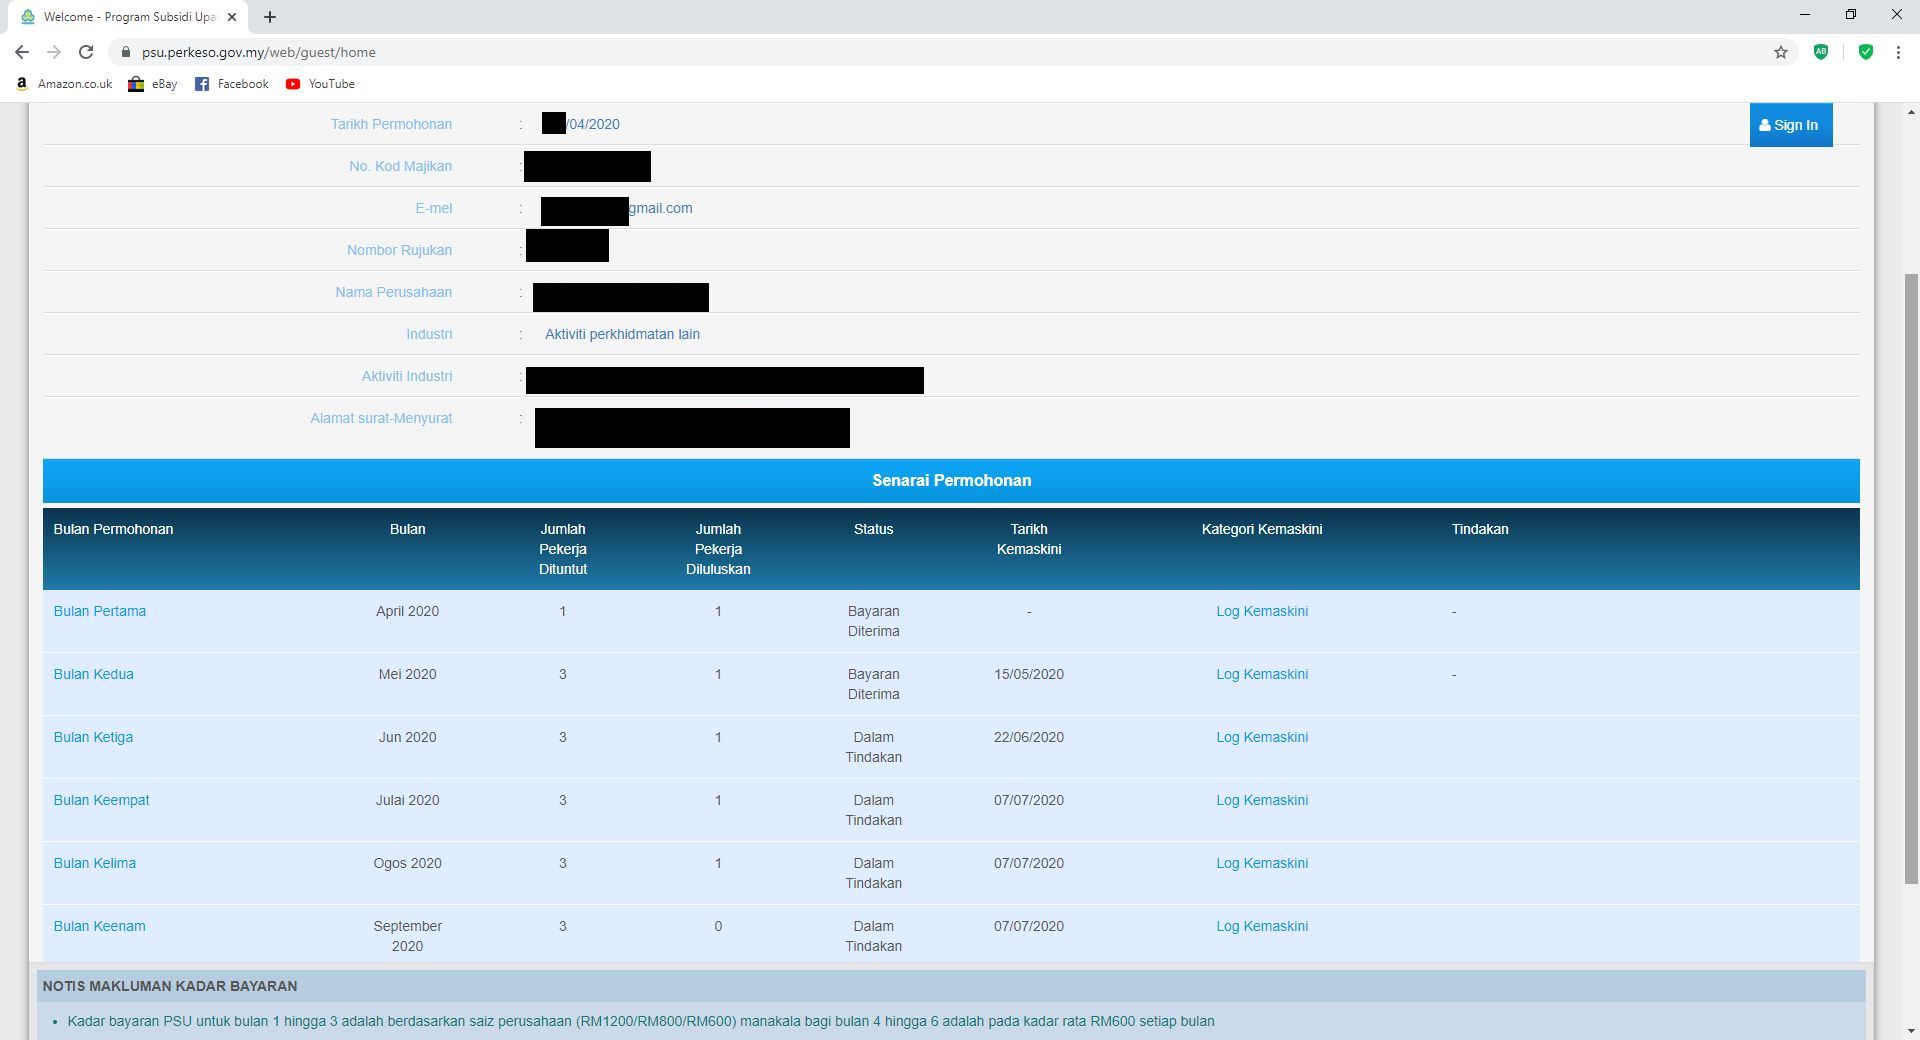Click the page vertical scrollbar thumb
This screenshot has width=1920, height=1040.
point(1911,578)
